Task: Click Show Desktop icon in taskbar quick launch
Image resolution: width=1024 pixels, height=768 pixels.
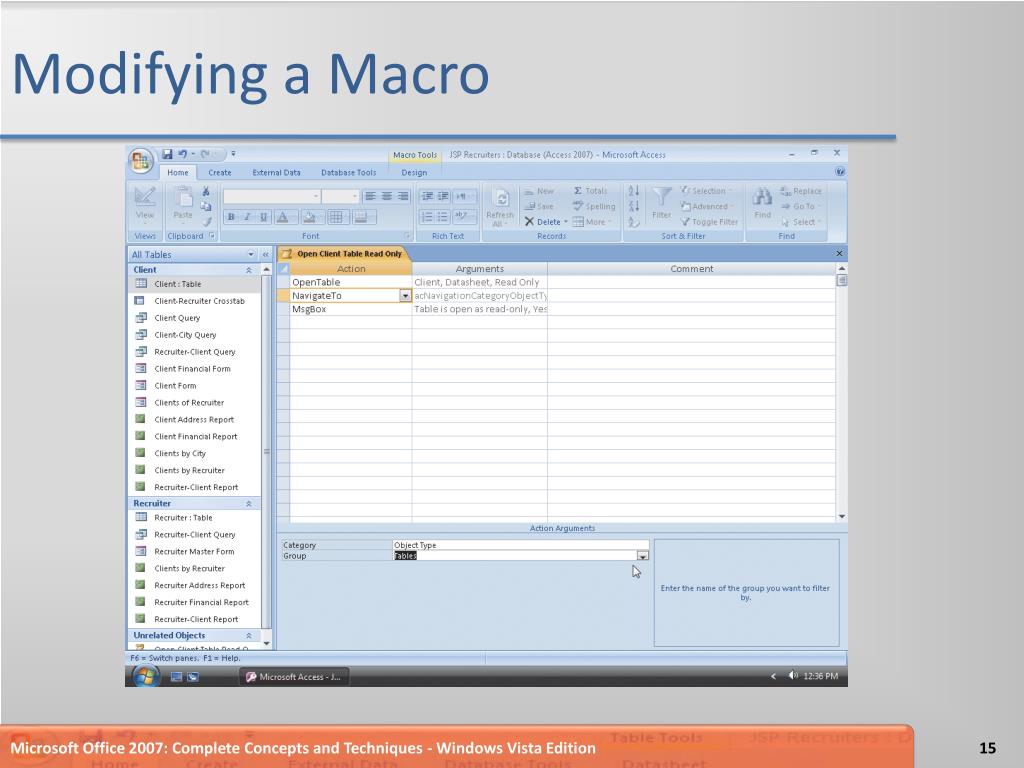Action: [x=176, y=677]
